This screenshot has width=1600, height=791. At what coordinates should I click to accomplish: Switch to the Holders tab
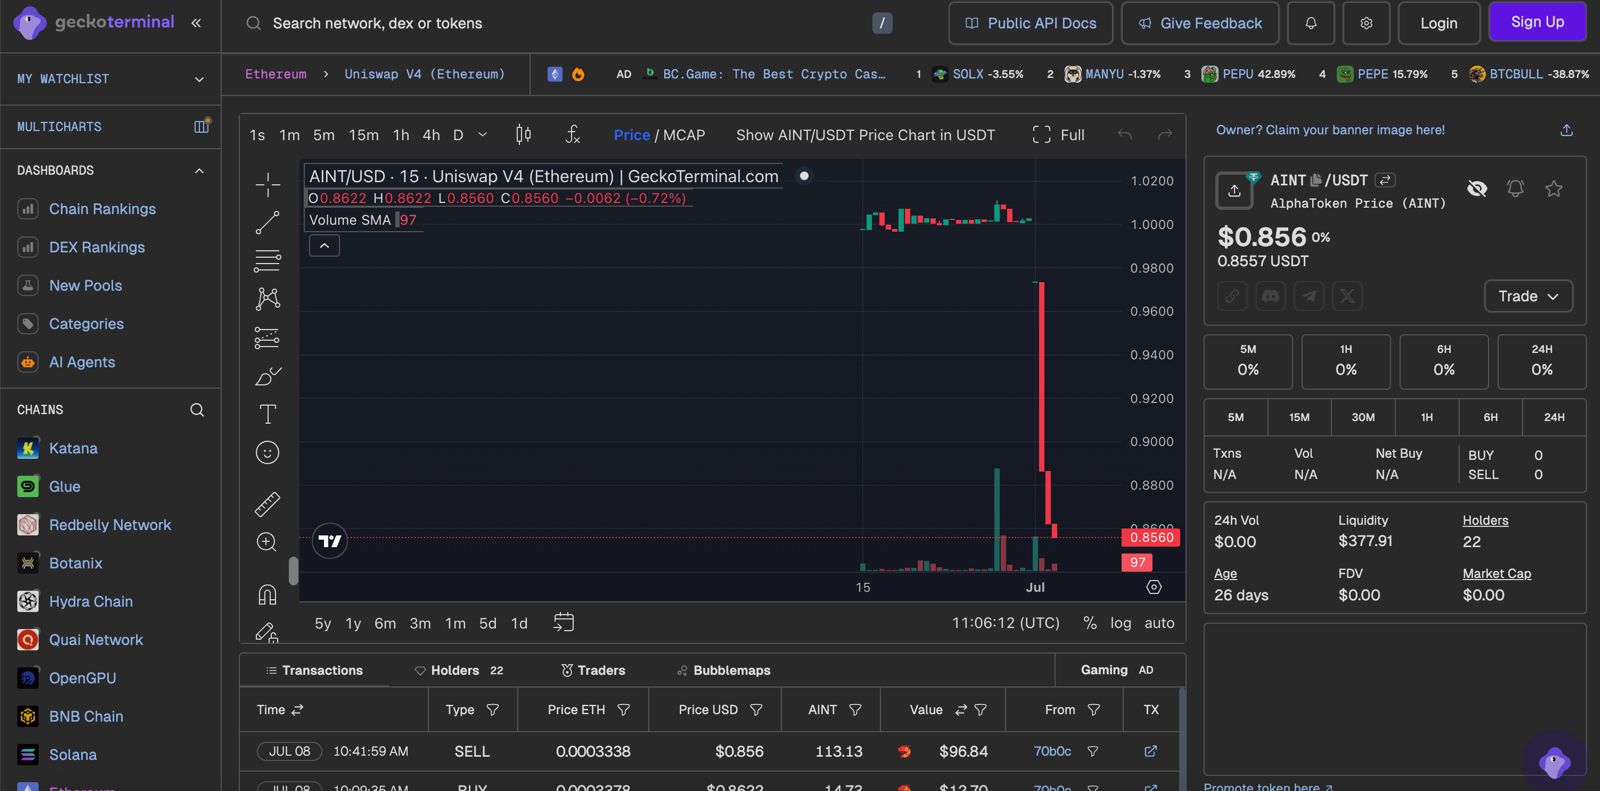(458, 670)
